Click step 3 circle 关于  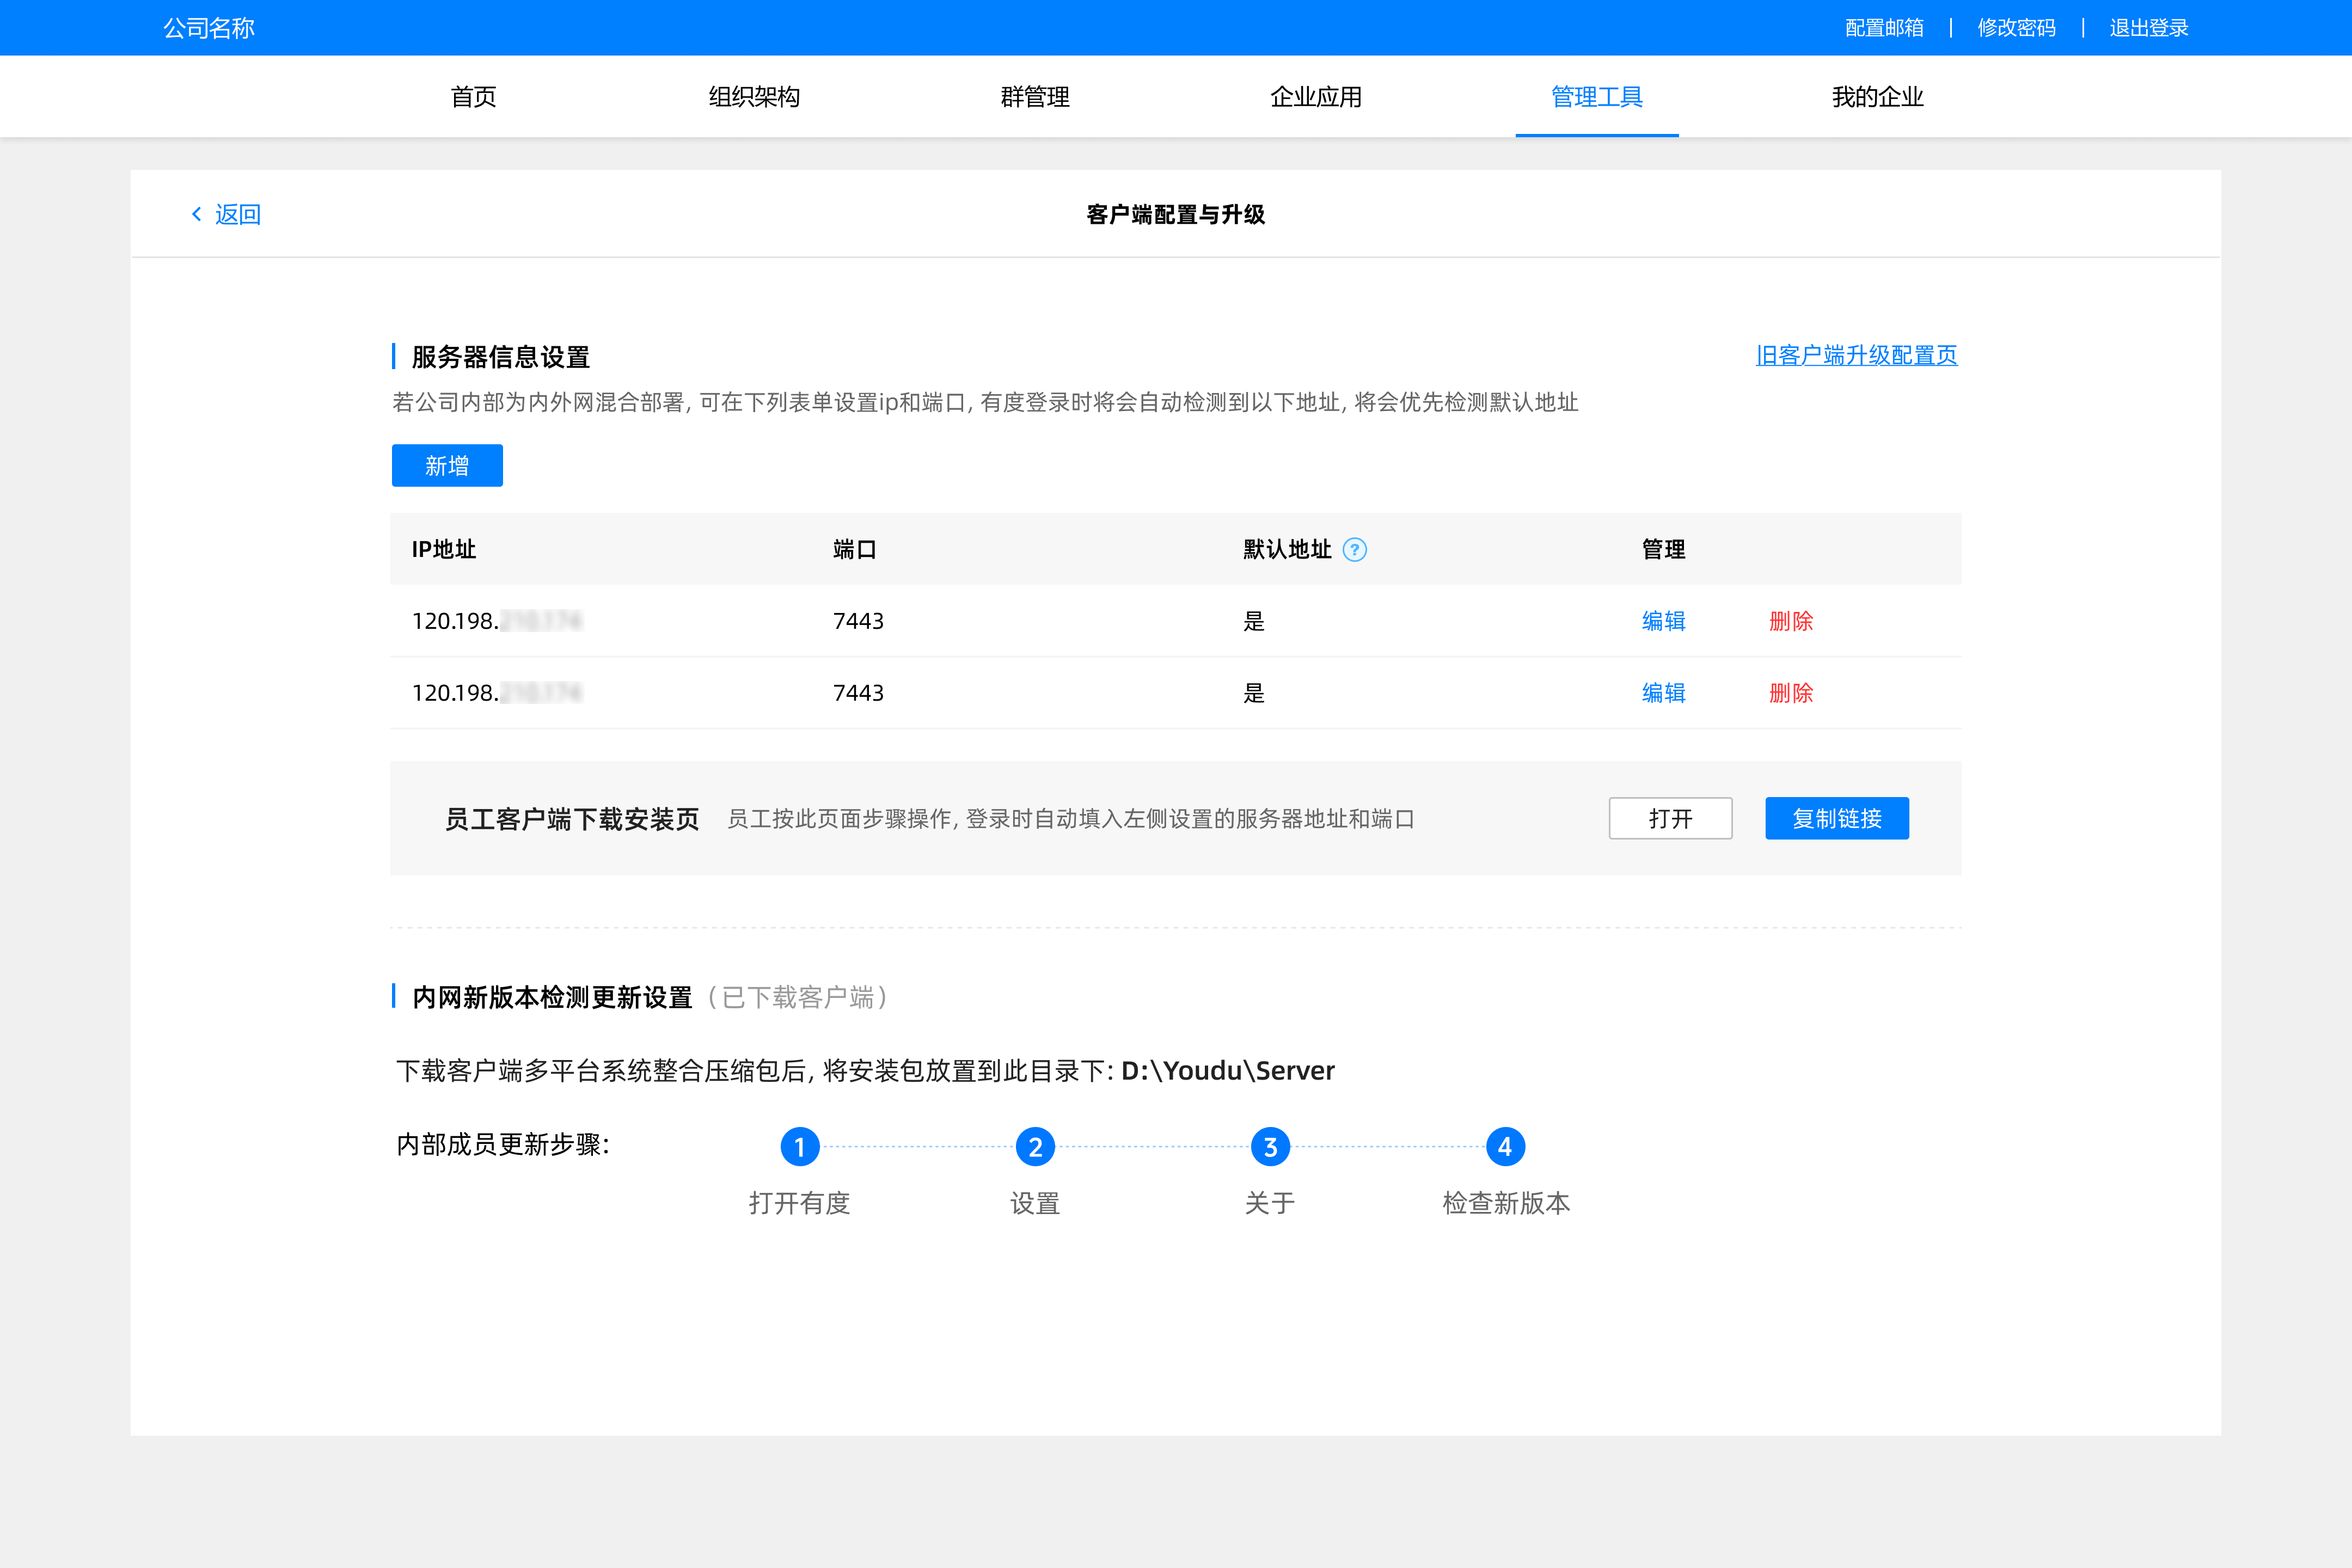click(x=1270, y=1146)
